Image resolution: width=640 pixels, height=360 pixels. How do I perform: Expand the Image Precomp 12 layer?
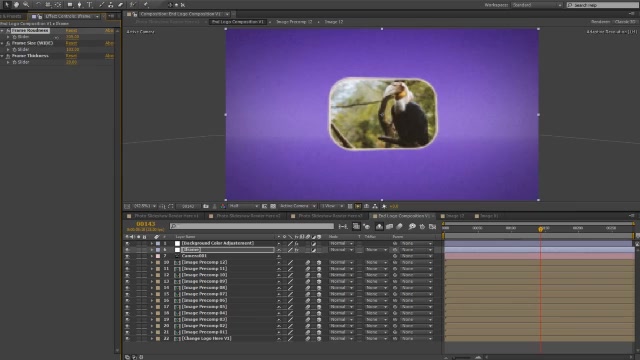(152, 262)
